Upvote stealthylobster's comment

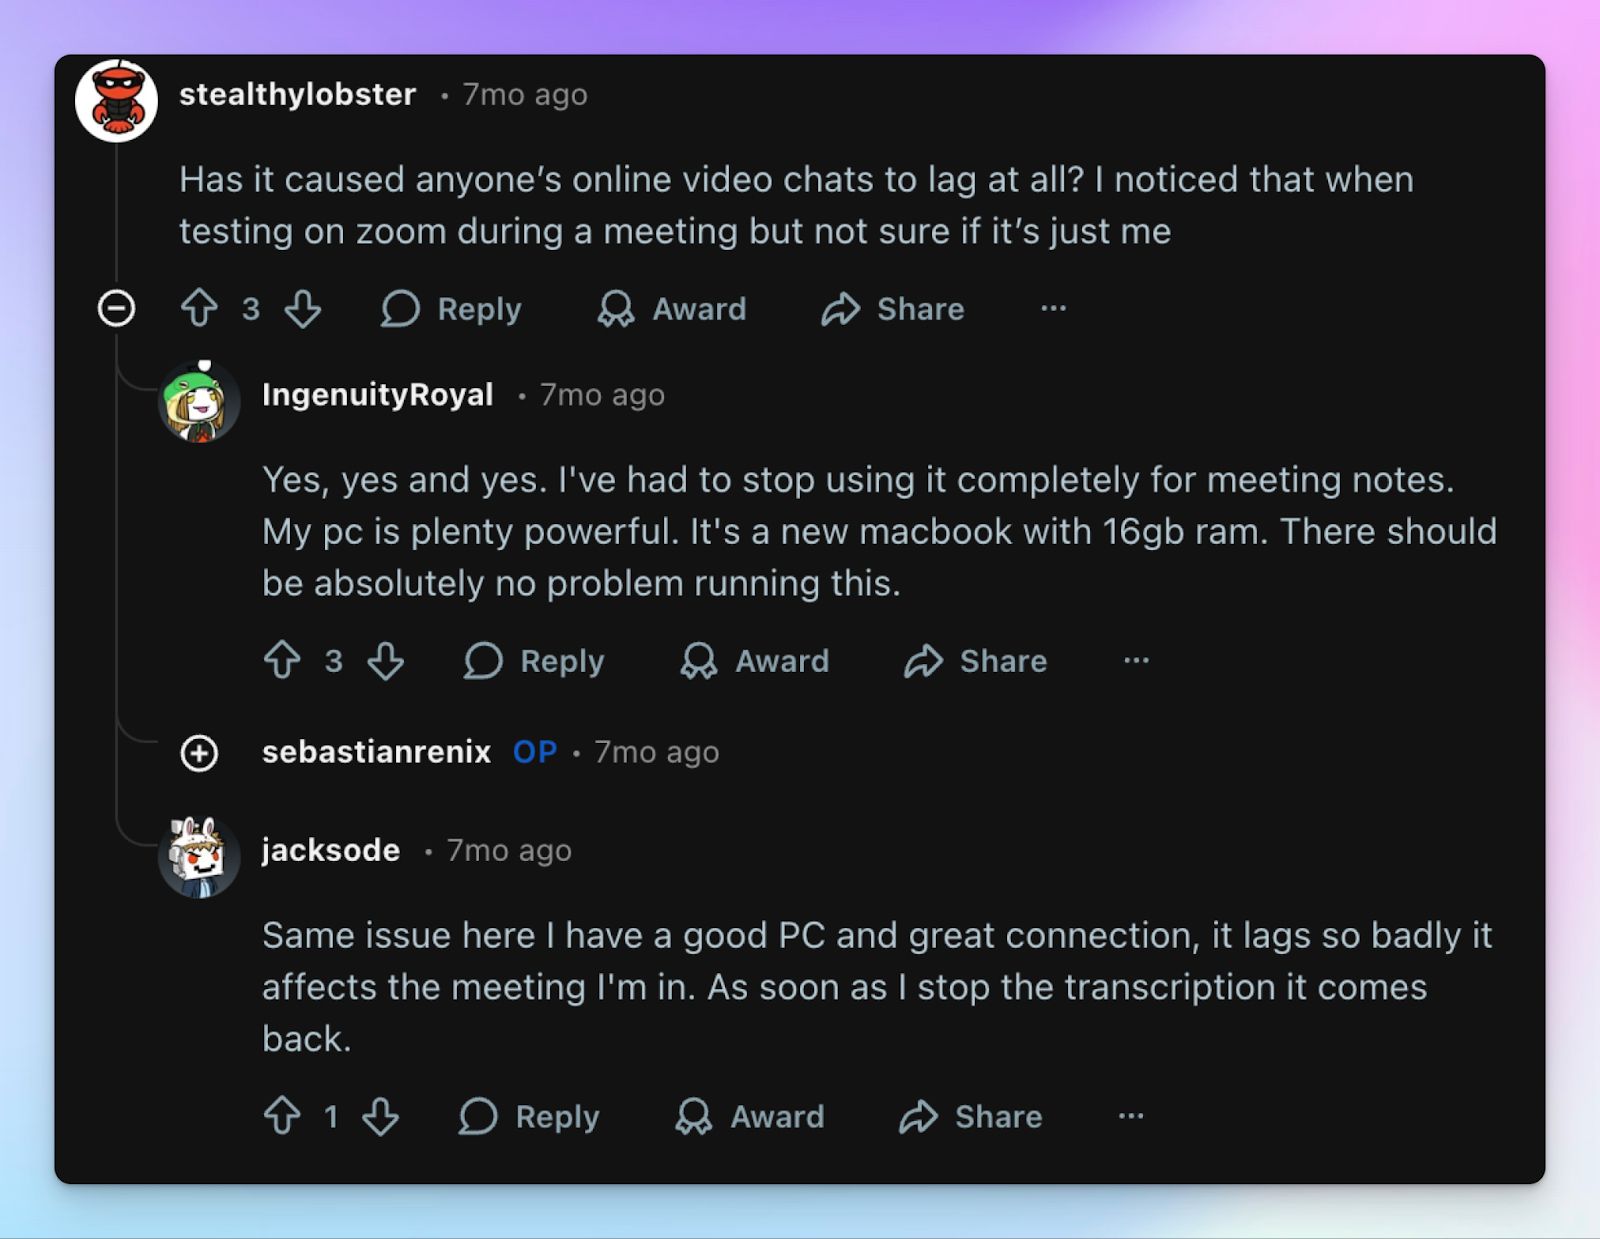201,309
